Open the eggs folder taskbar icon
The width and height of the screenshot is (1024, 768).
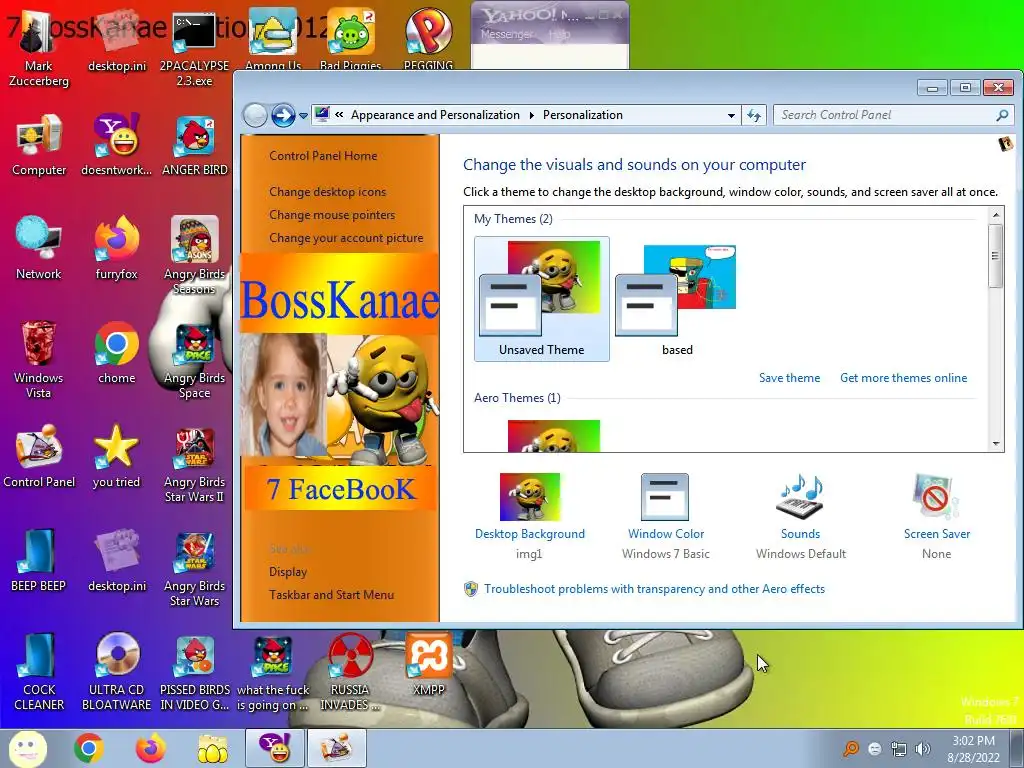[213, 748]
